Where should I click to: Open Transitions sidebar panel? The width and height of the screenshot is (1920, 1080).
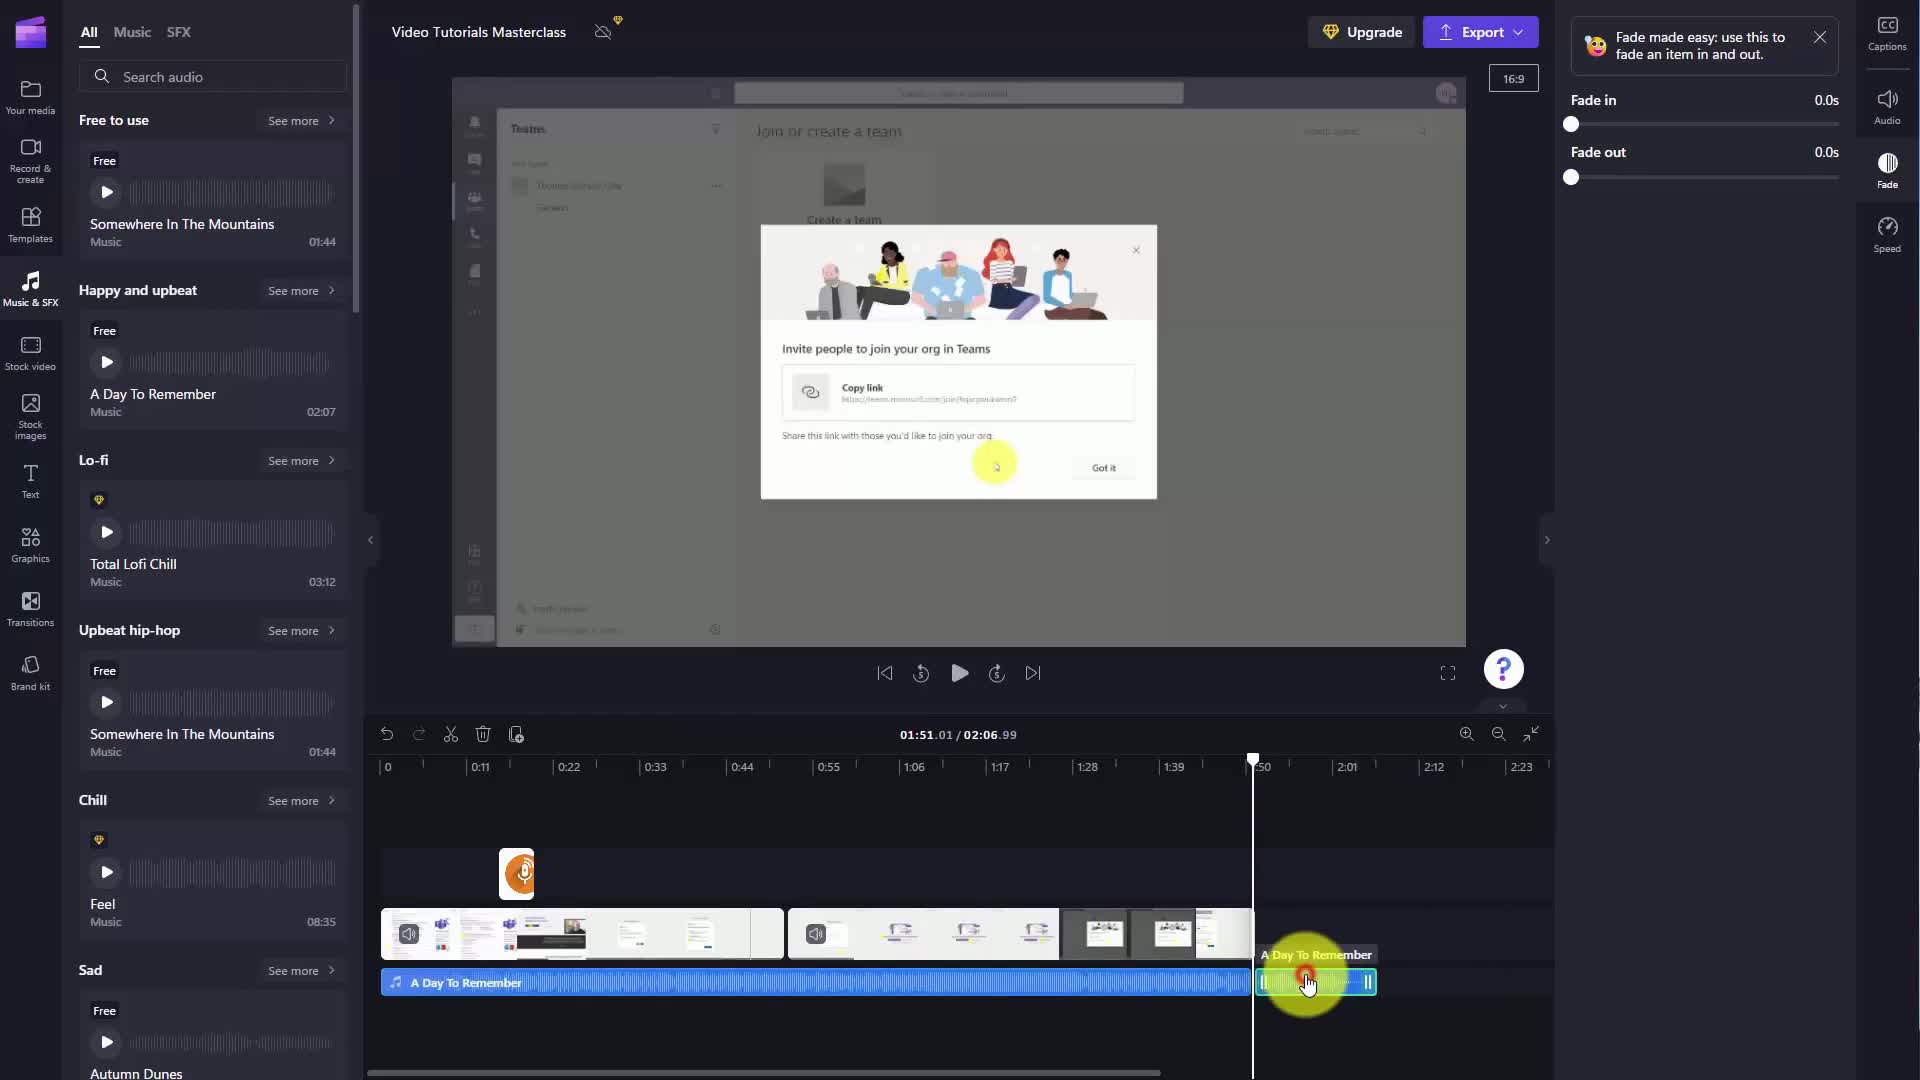click(x=30, y=609)
